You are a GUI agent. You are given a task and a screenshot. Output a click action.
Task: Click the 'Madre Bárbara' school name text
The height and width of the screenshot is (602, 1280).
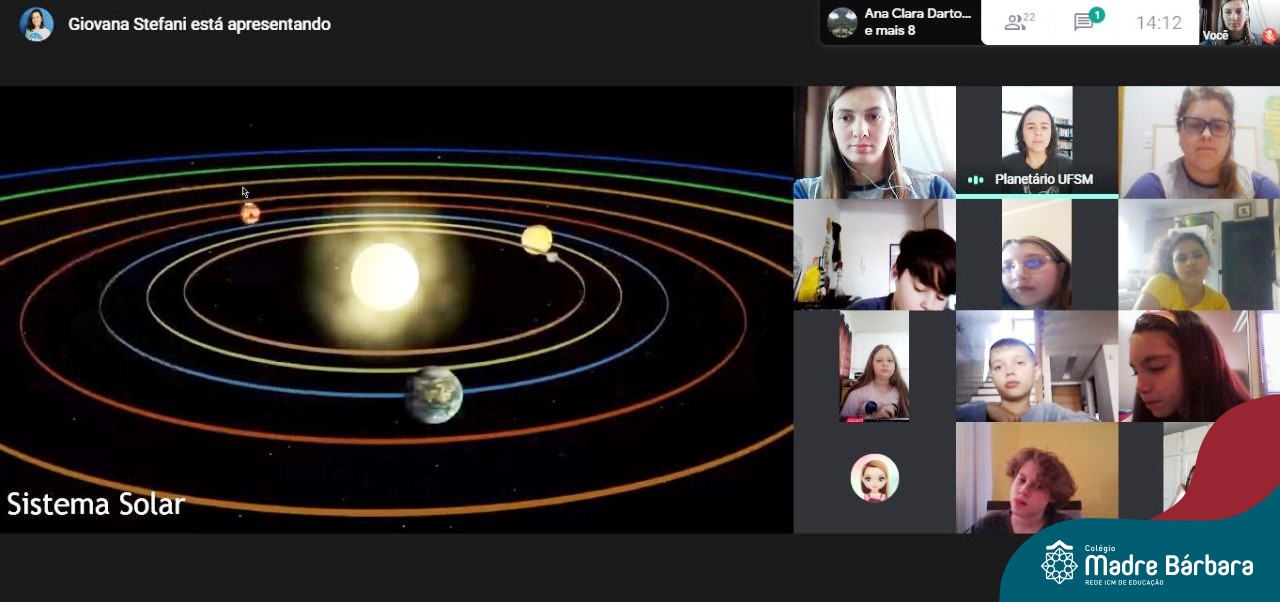click(x=1168, y=566)
